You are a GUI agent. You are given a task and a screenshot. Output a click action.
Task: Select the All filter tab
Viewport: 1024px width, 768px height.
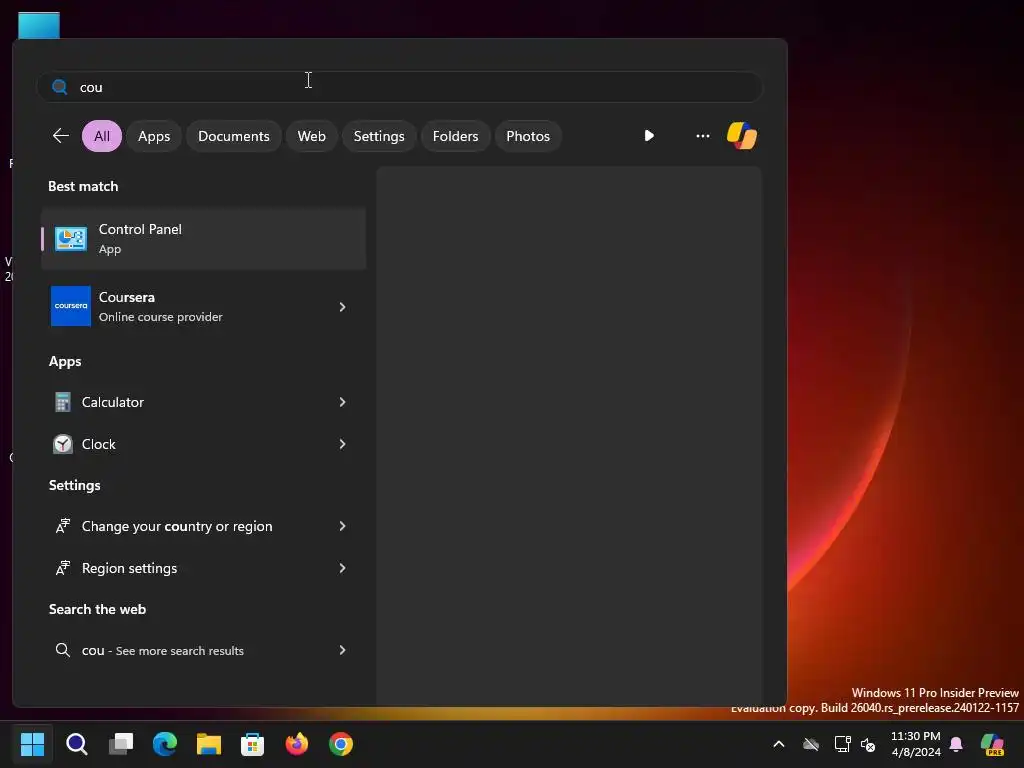(102, 136)
